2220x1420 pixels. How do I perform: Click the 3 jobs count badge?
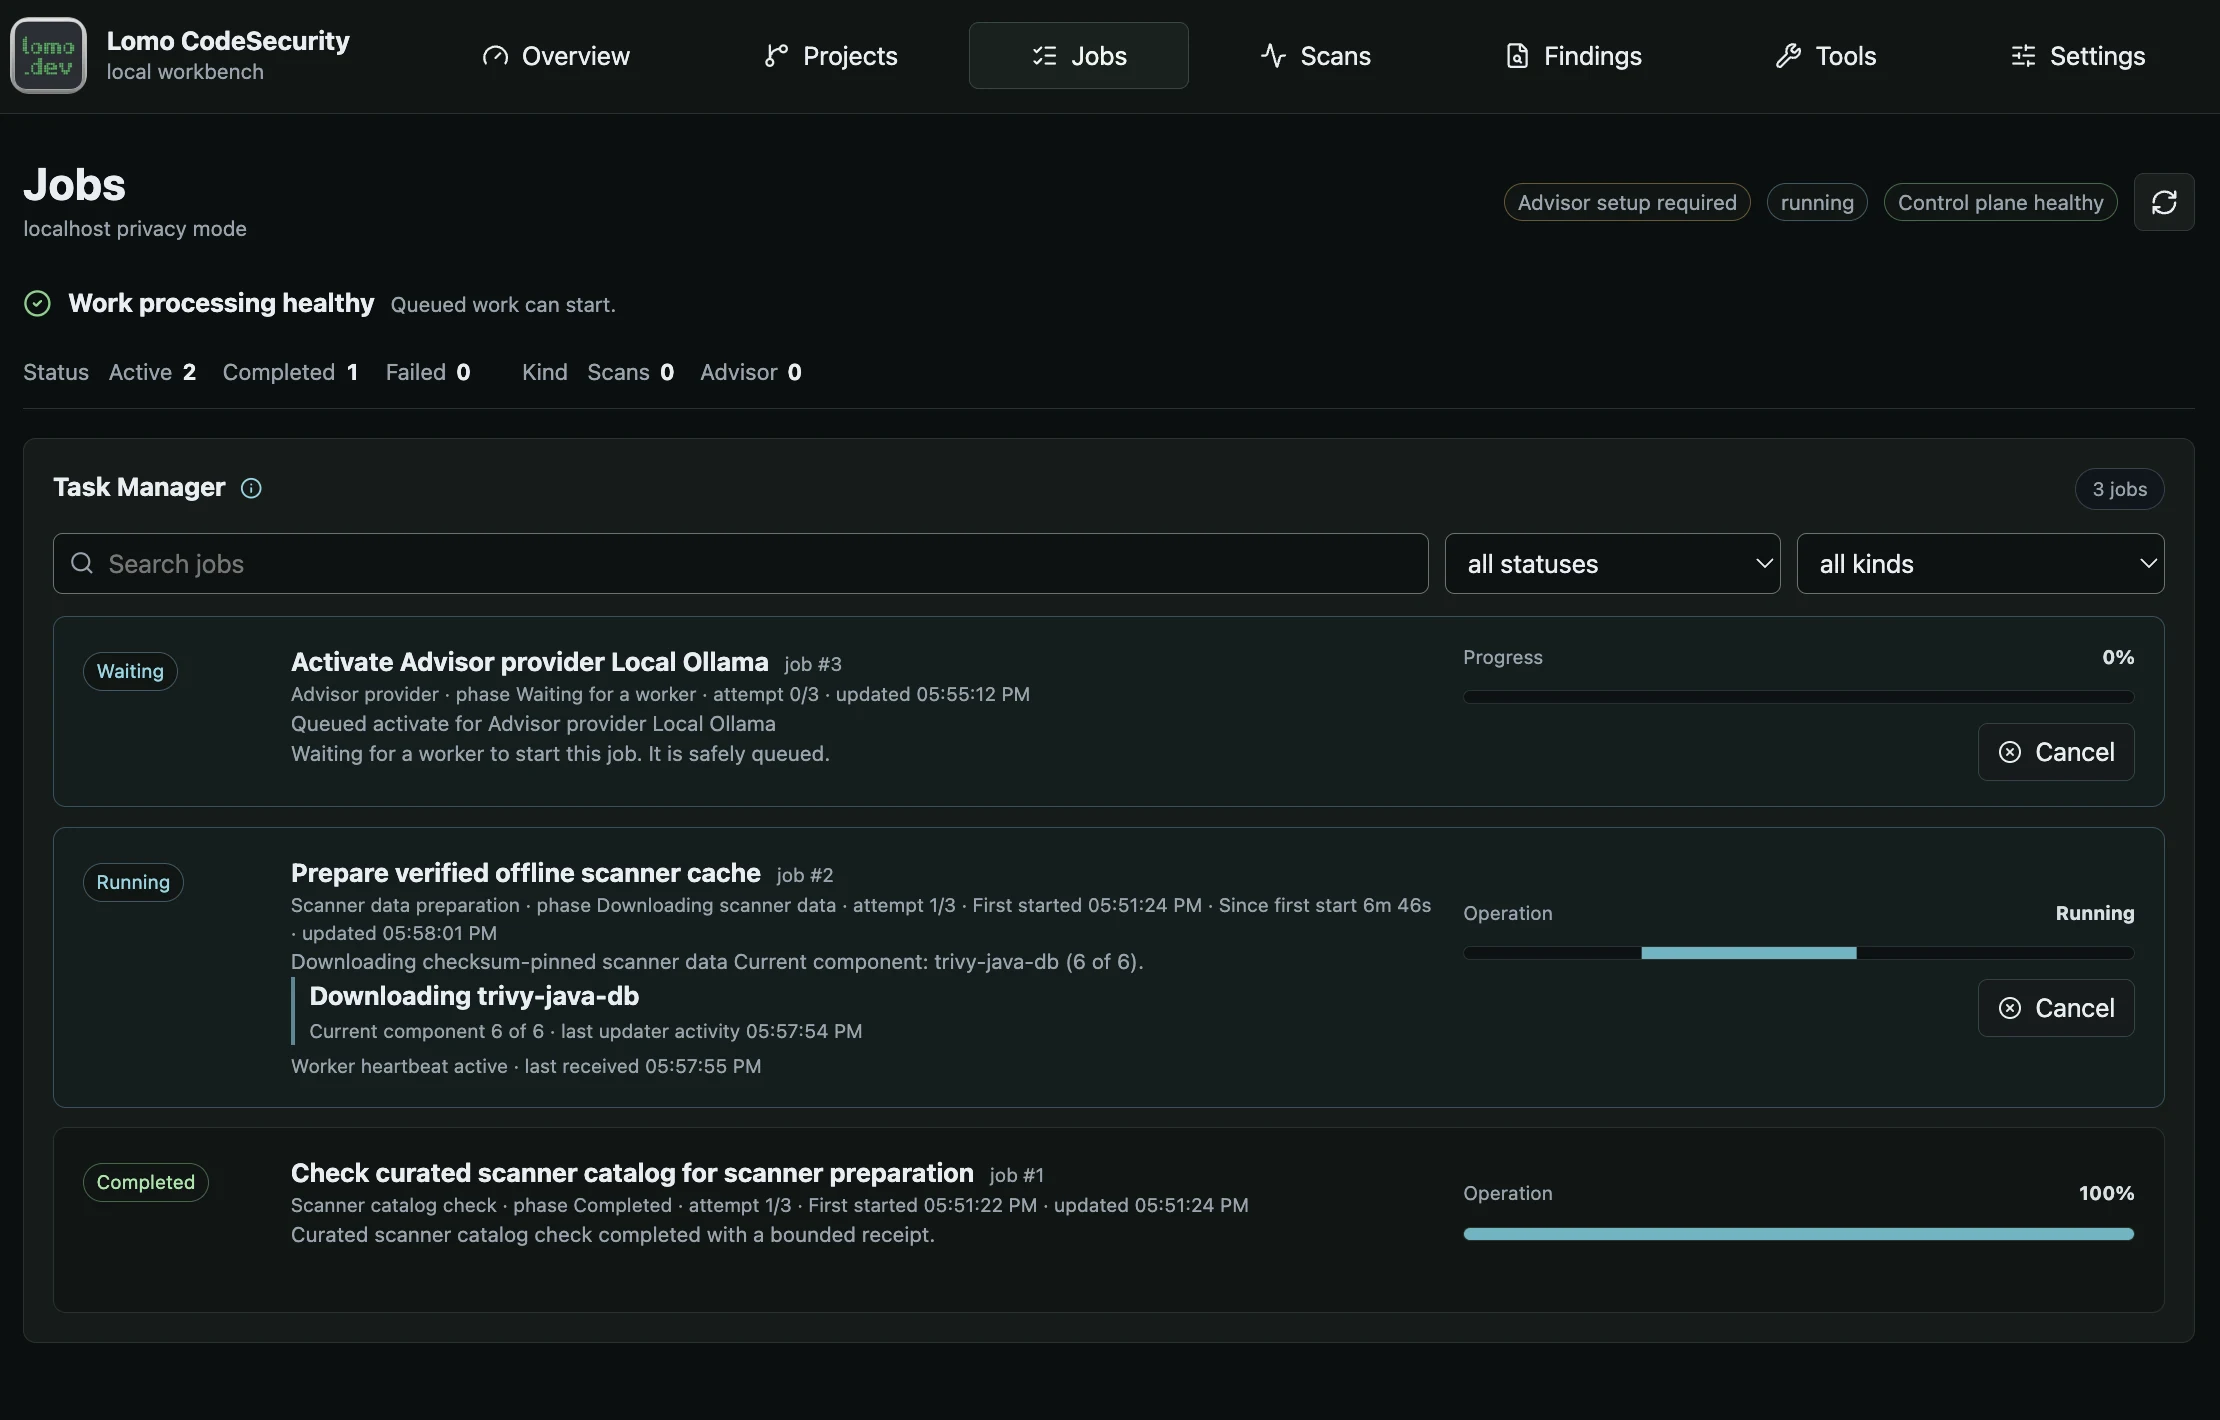pyautogui.click(x=2120, y=489)
